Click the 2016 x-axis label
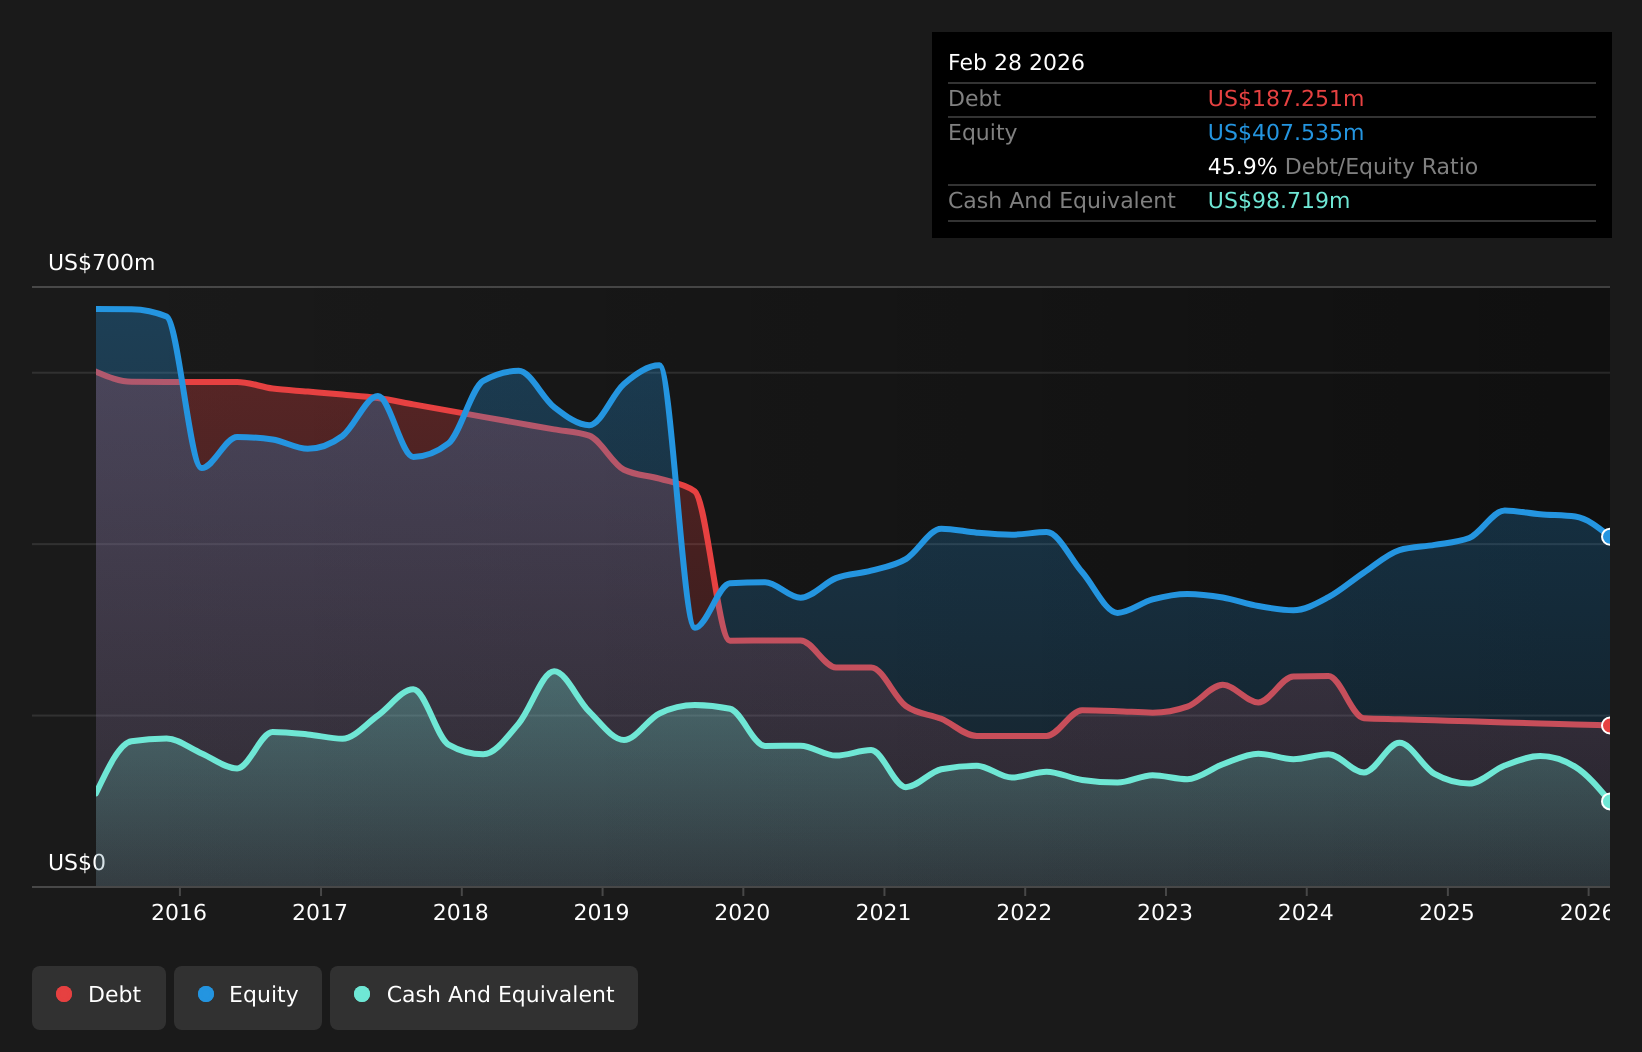Screen dimensions: 1642x1052 tap(179, 912)
